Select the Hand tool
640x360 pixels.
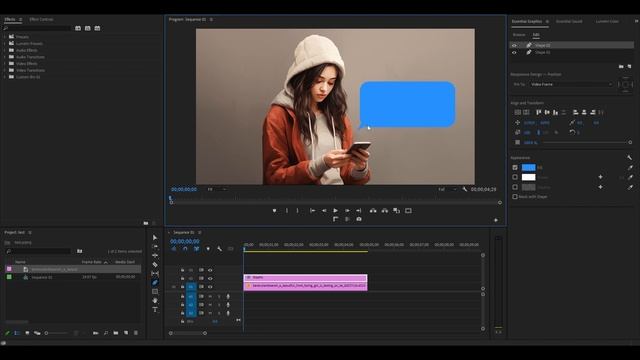155,300
